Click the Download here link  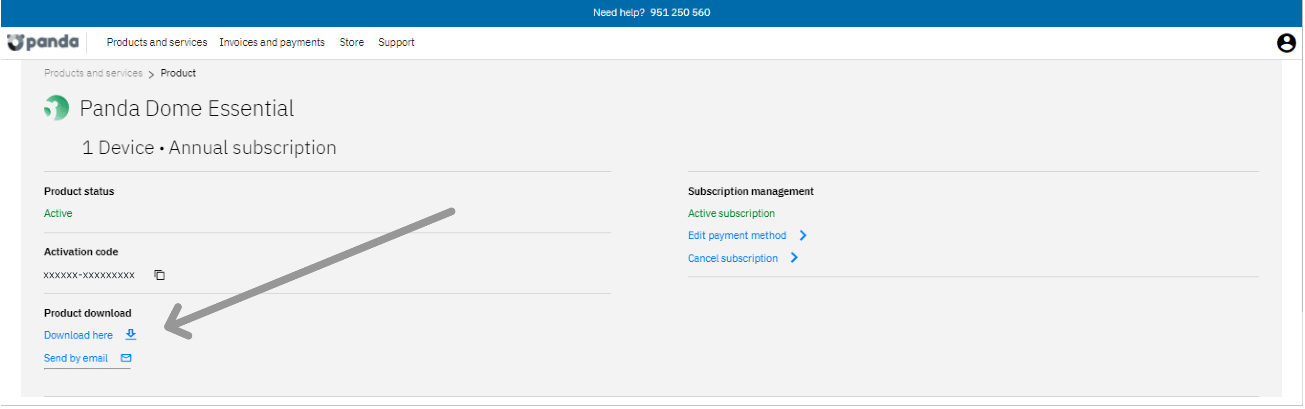click(x=78, y=336)
